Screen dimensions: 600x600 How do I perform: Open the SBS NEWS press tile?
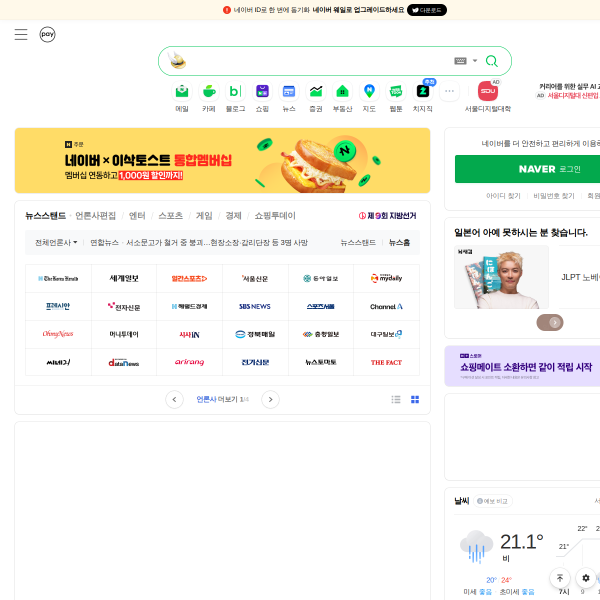255,307
